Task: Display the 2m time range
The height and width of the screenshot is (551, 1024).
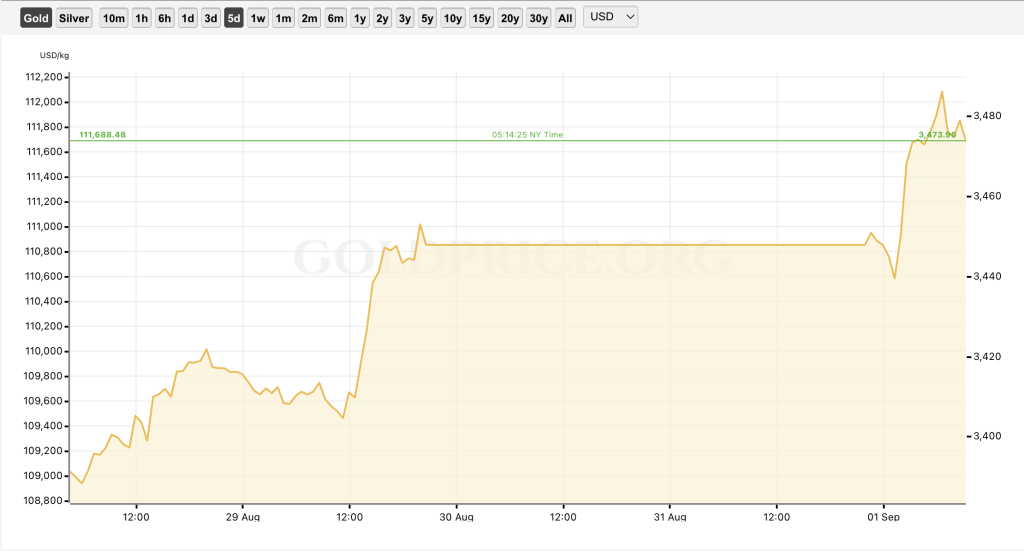Action: pyautogui.click(x=310, y=18)
